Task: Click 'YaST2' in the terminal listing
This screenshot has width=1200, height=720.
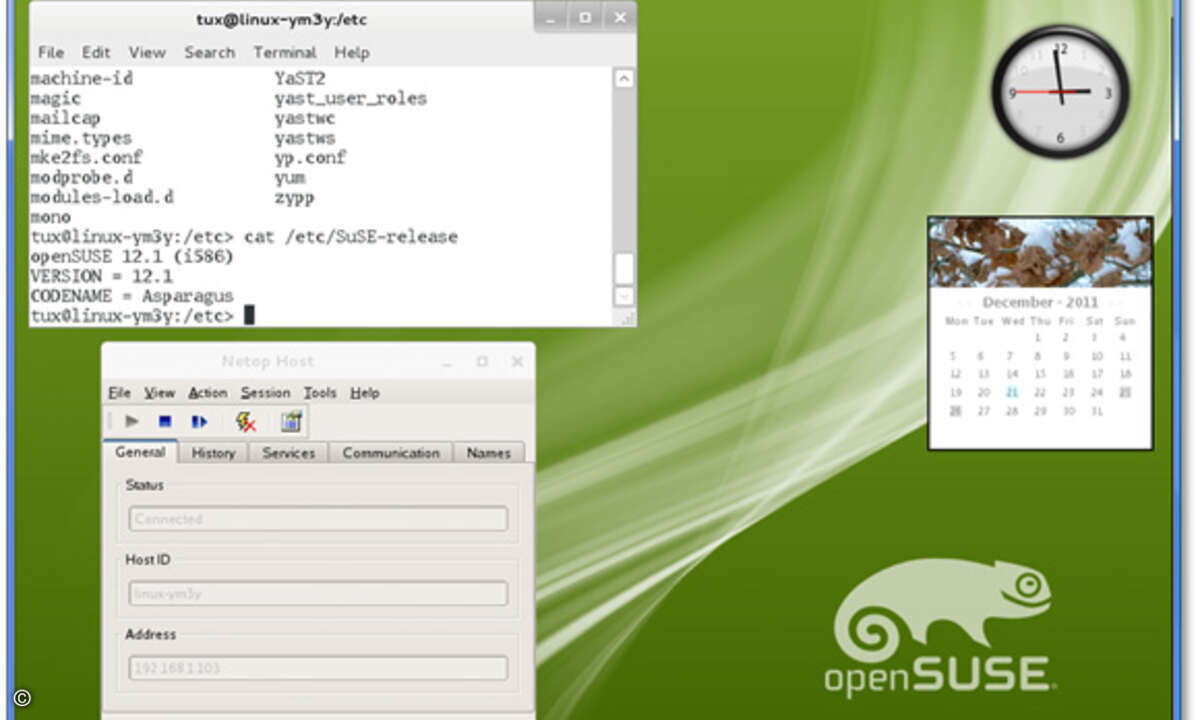Action: click(x=300, y=78)
